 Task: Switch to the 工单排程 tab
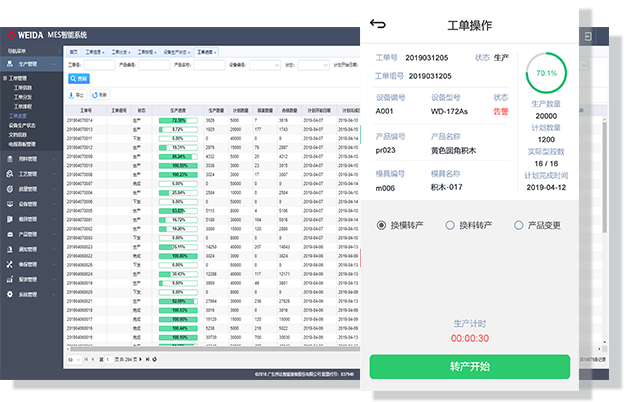pyautogui.click(x=147, y=52)
